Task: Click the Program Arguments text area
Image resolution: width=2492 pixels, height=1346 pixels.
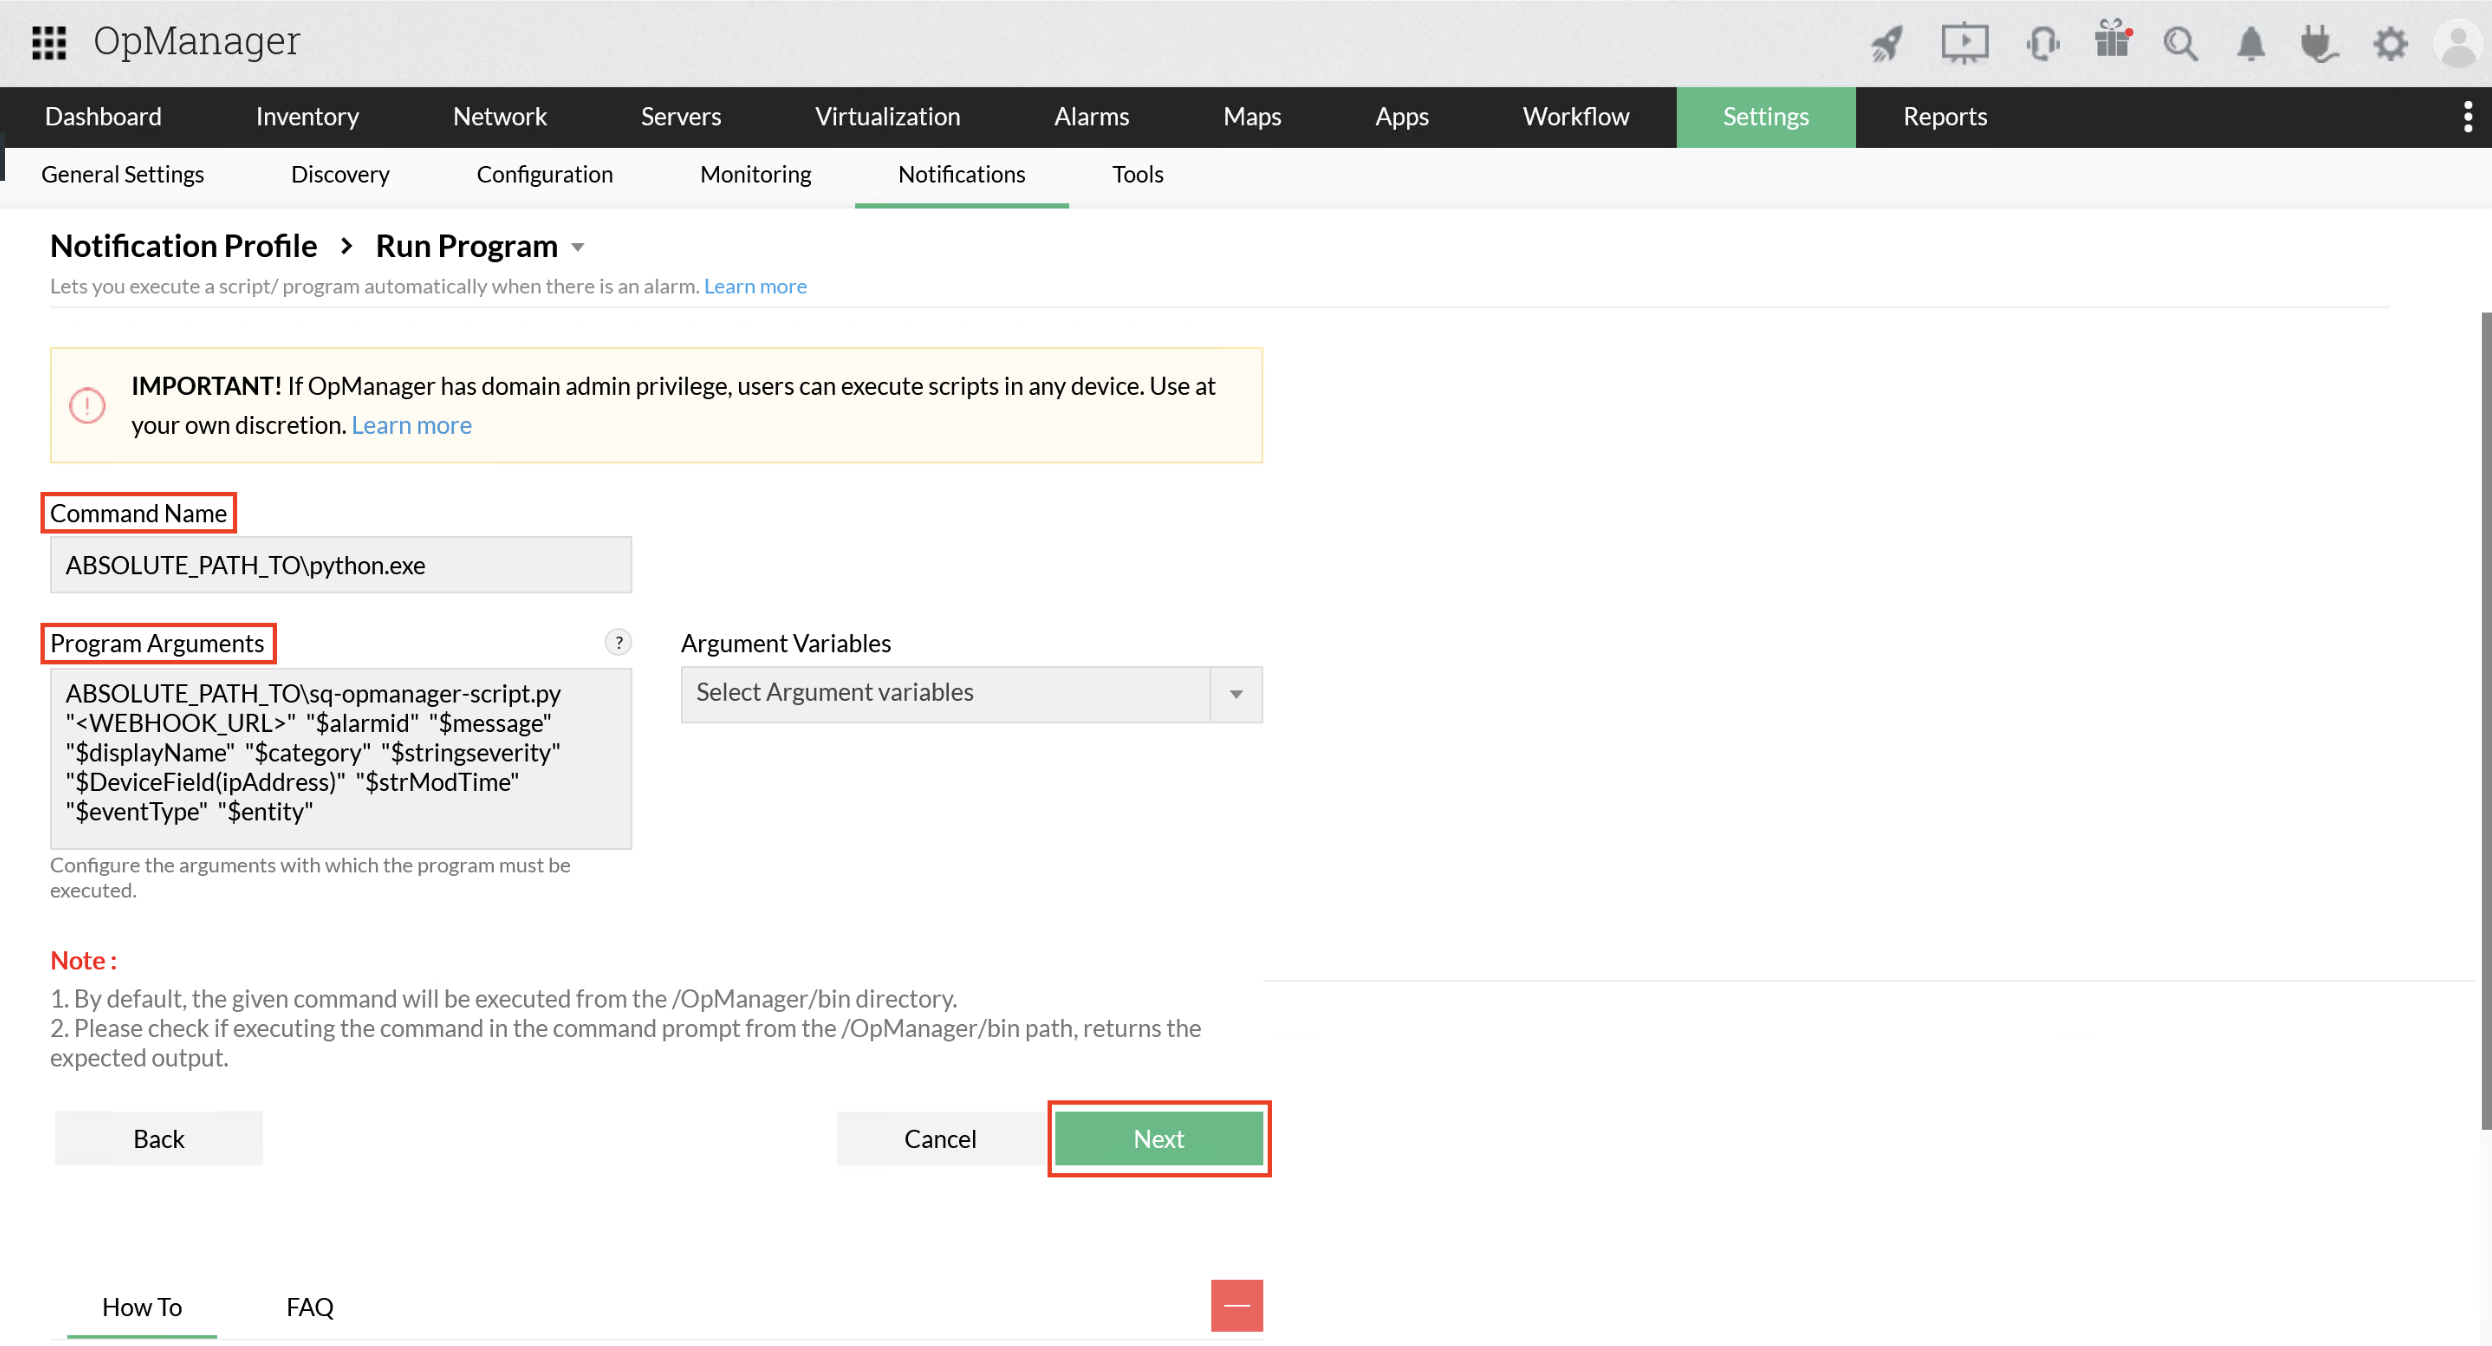Action: (x=341, y=757)
